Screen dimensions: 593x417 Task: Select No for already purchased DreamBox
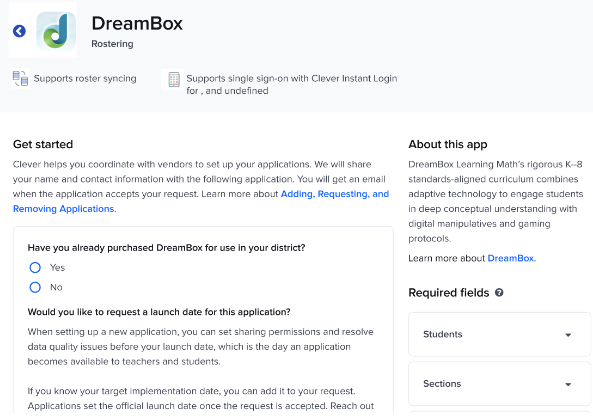coord(35,287)
